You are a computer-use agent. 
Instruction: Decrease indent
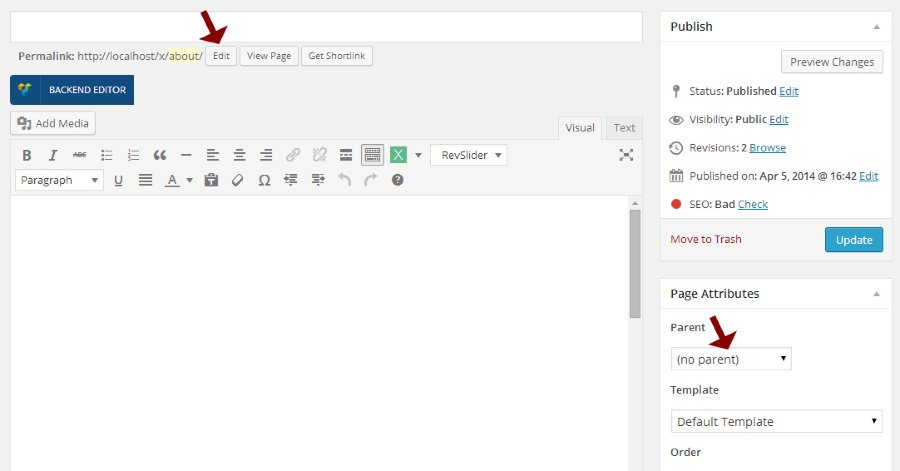(x=291, y=180)
